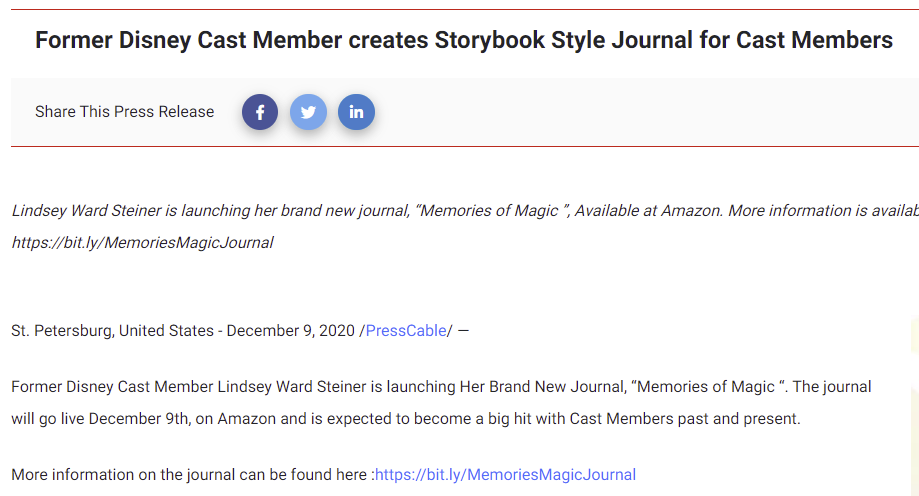The image size is (919, 496).
Task: Click the italic summary line starting 'Lindsey Ward Steiner is launching'
Action: (x=465, y=210)
